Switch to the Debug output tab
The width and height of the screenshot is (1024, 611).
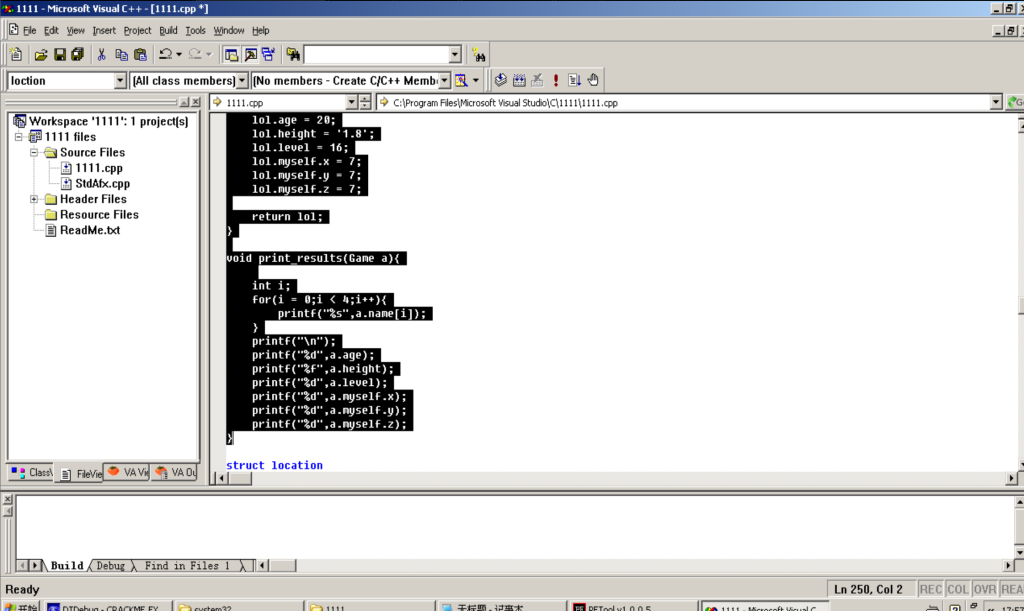pyautogui.click(x=110, y=566)
